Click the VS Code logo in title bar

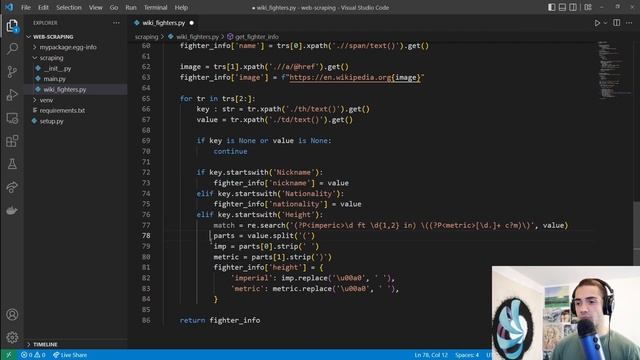pos(9,7)
